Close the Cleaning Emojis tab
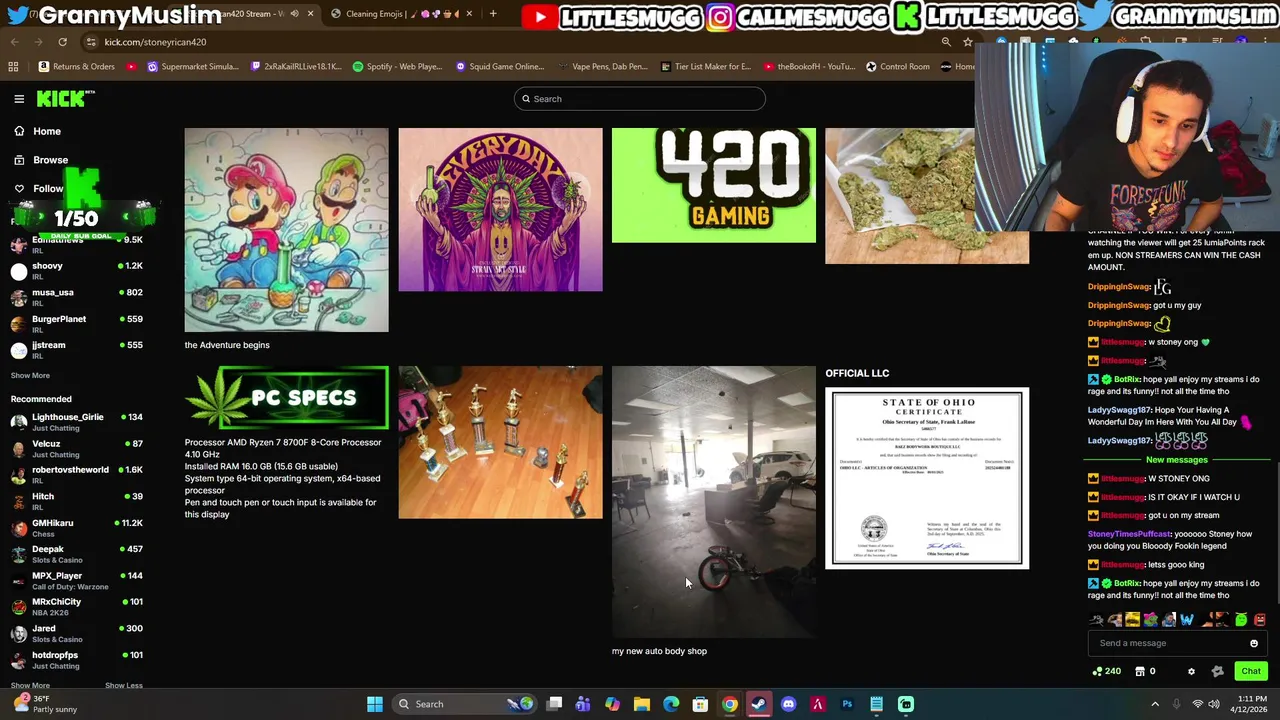Image resolution: width=1280 pixels, height=720 pixels. click(470, 14)
